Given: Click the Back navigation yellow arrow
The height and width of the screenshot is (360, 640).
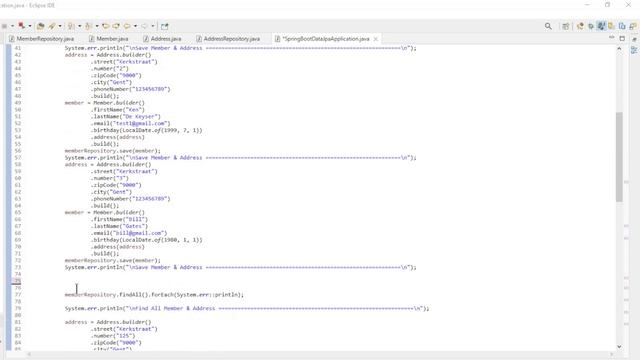Looking at the screenshot, I should pos(127,26).
